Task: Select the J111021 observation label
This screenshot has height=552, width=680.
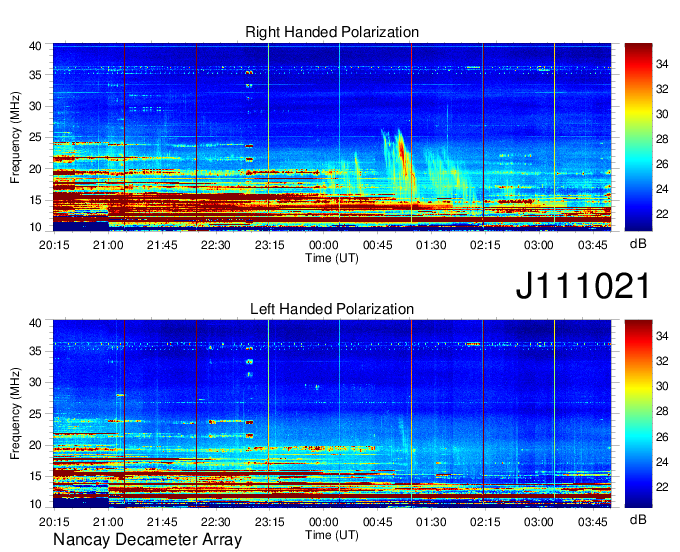Action: pos(584,286)
